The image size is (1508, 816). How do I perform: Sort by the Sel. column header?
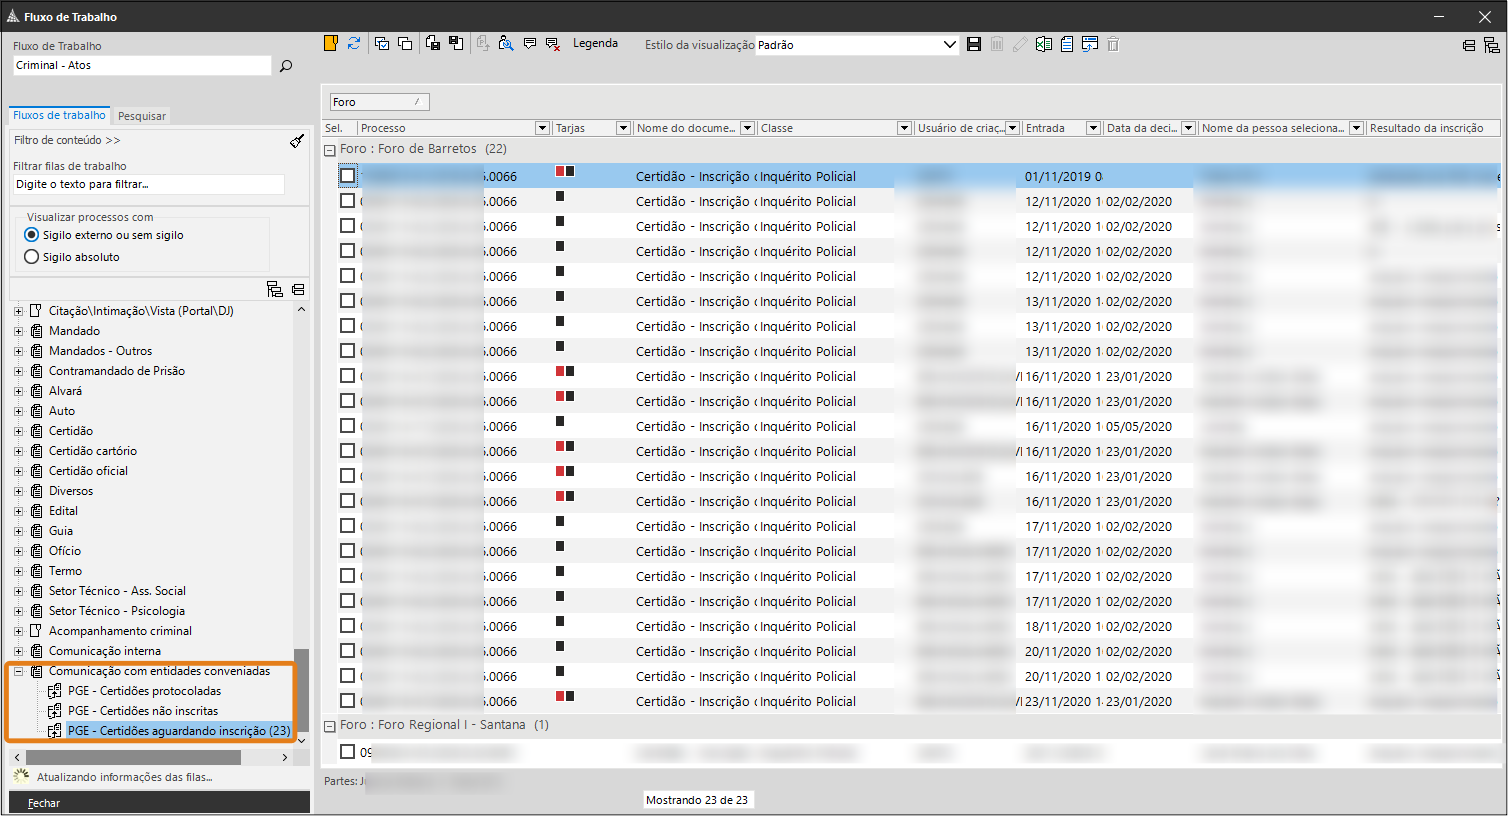[x=338, y=128]
